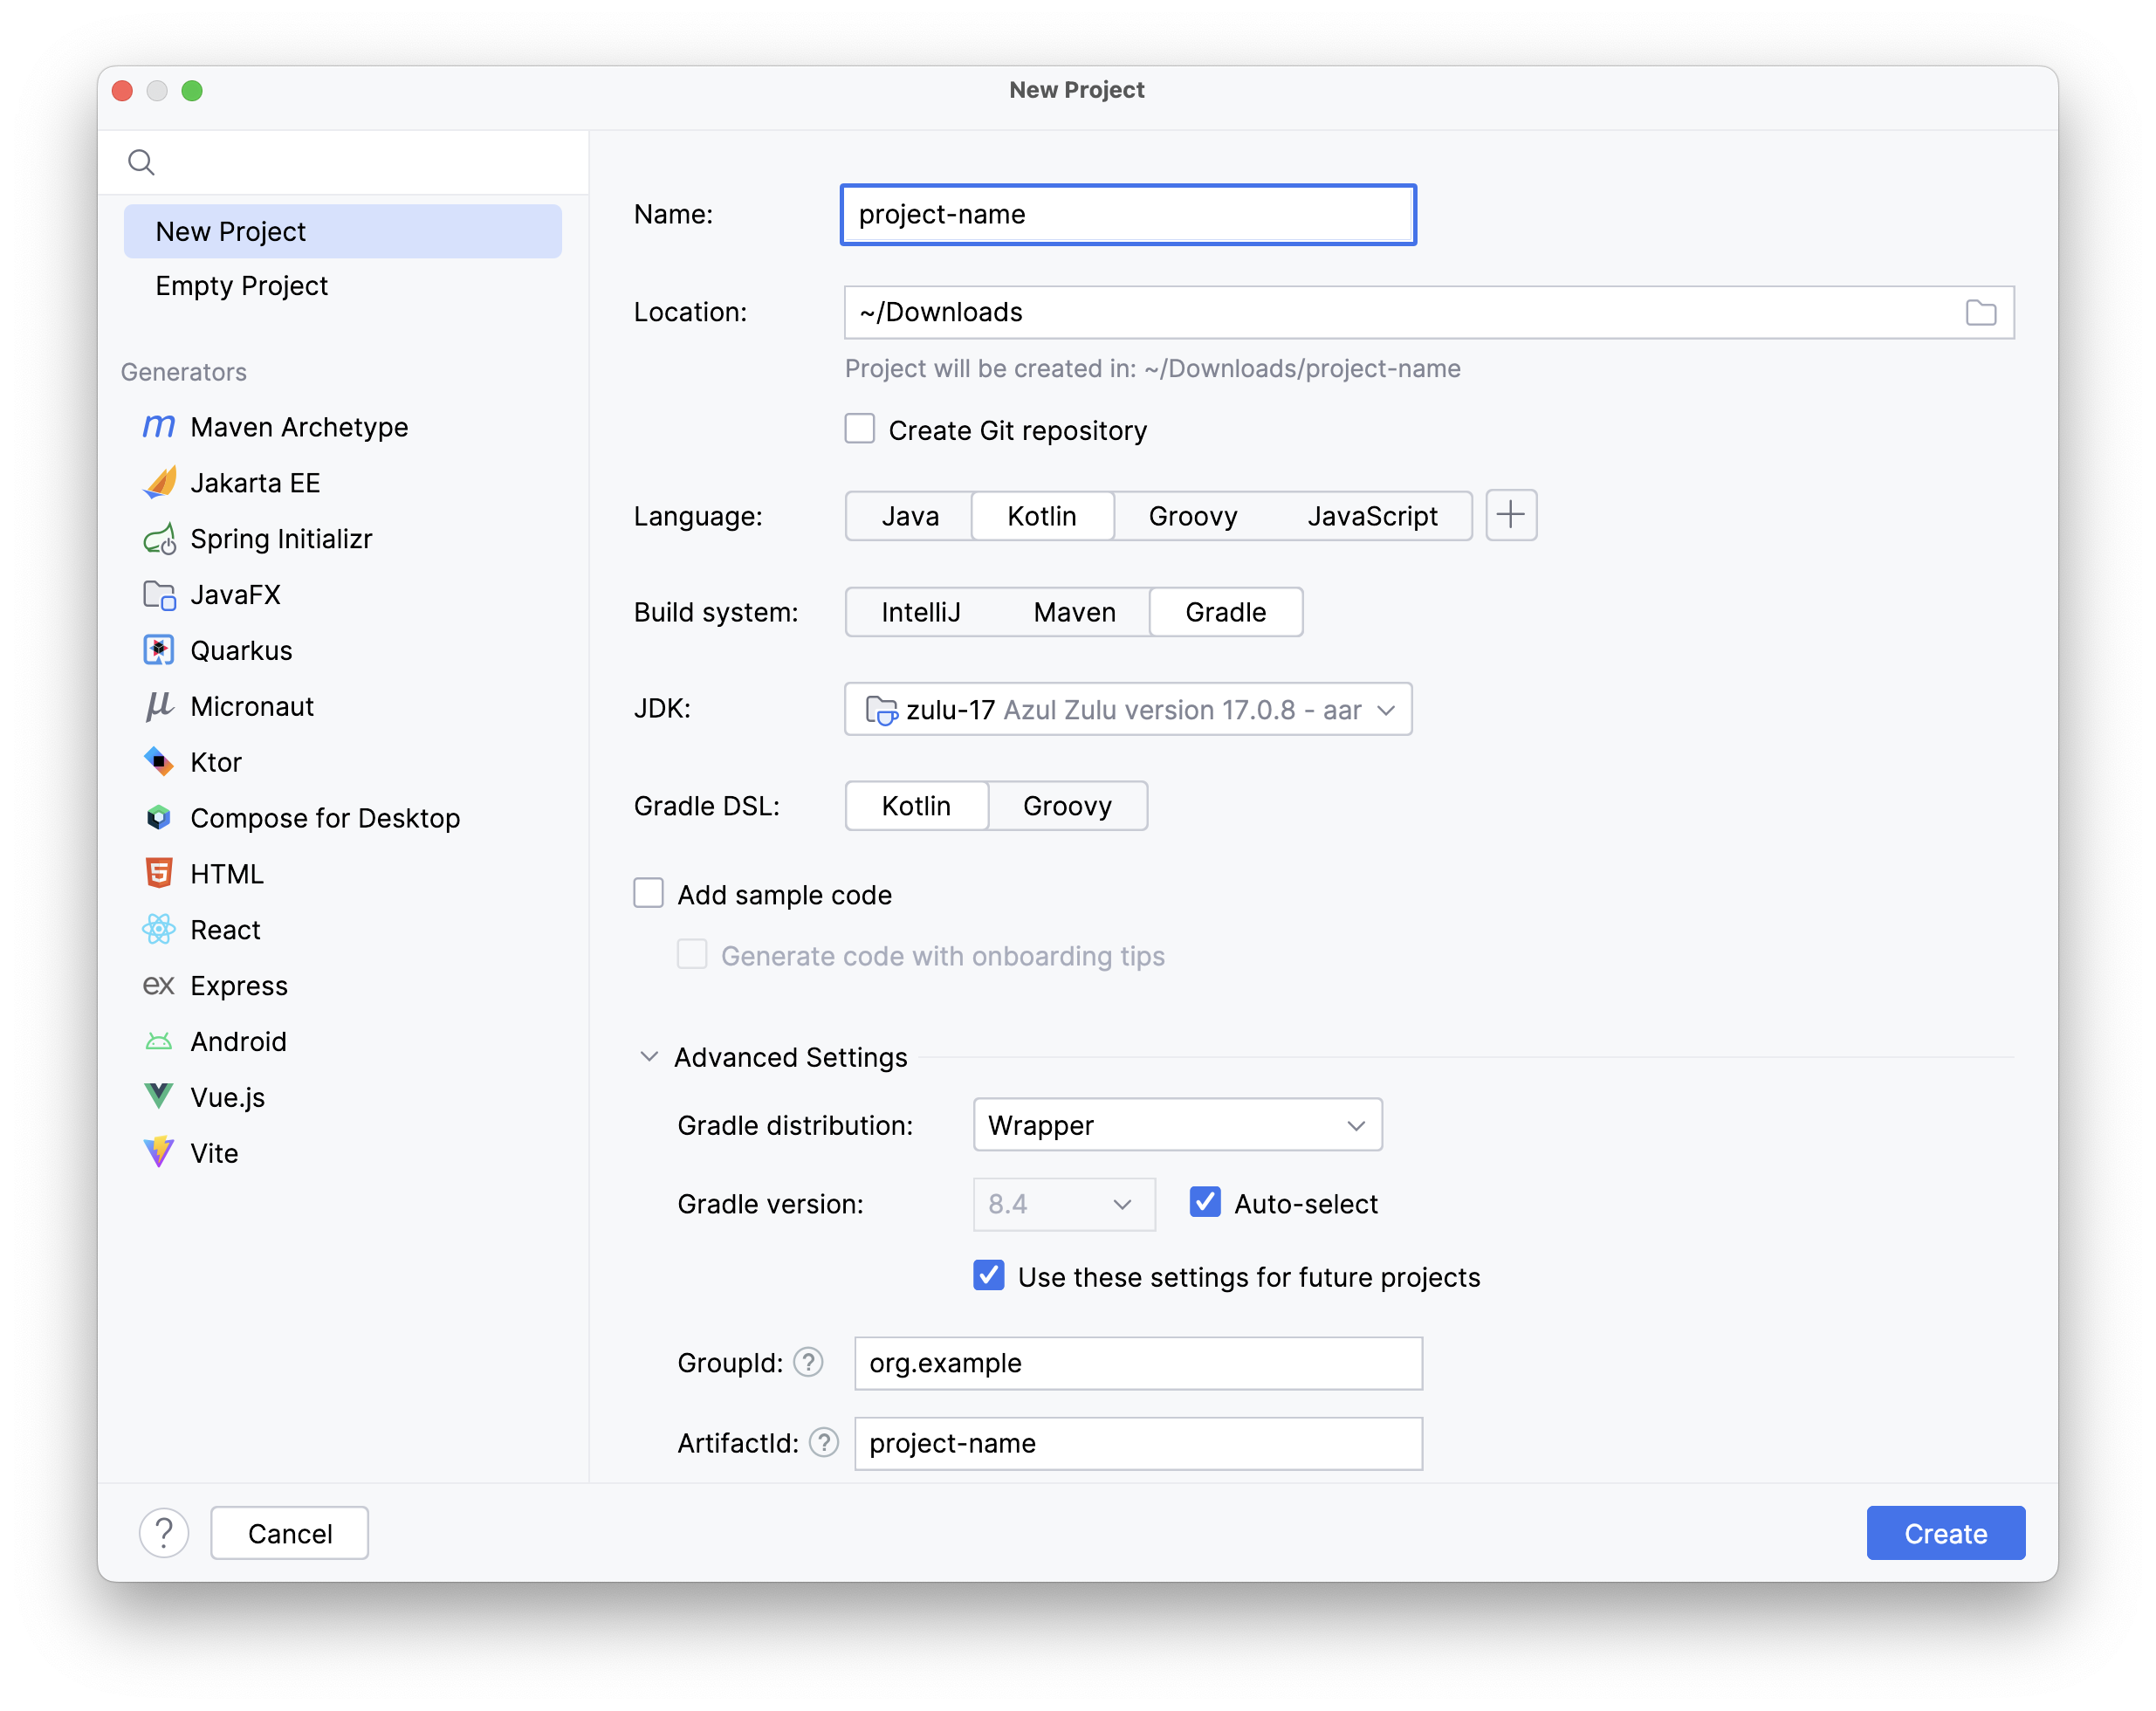The height and width of the screenshot is (1711, 2156).
Task: Click the search magnifier in sidebar
Action: pyautogui.click(x=140, y=161)
